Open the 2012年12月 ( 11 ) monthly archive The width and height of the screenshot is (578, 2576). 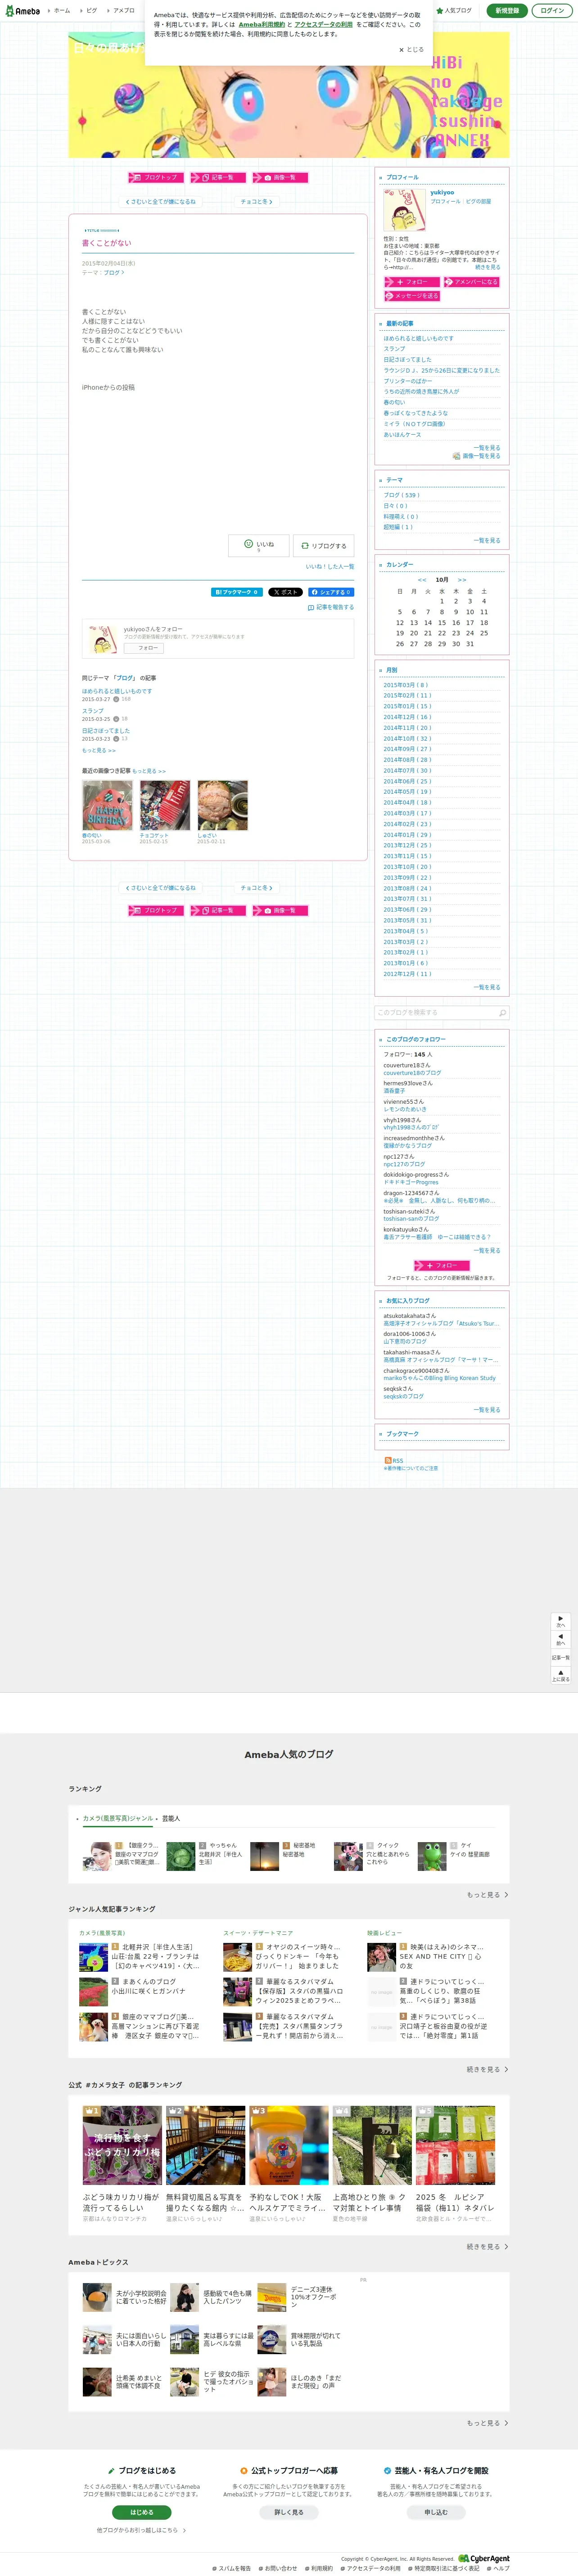click(x=407, y=974)
